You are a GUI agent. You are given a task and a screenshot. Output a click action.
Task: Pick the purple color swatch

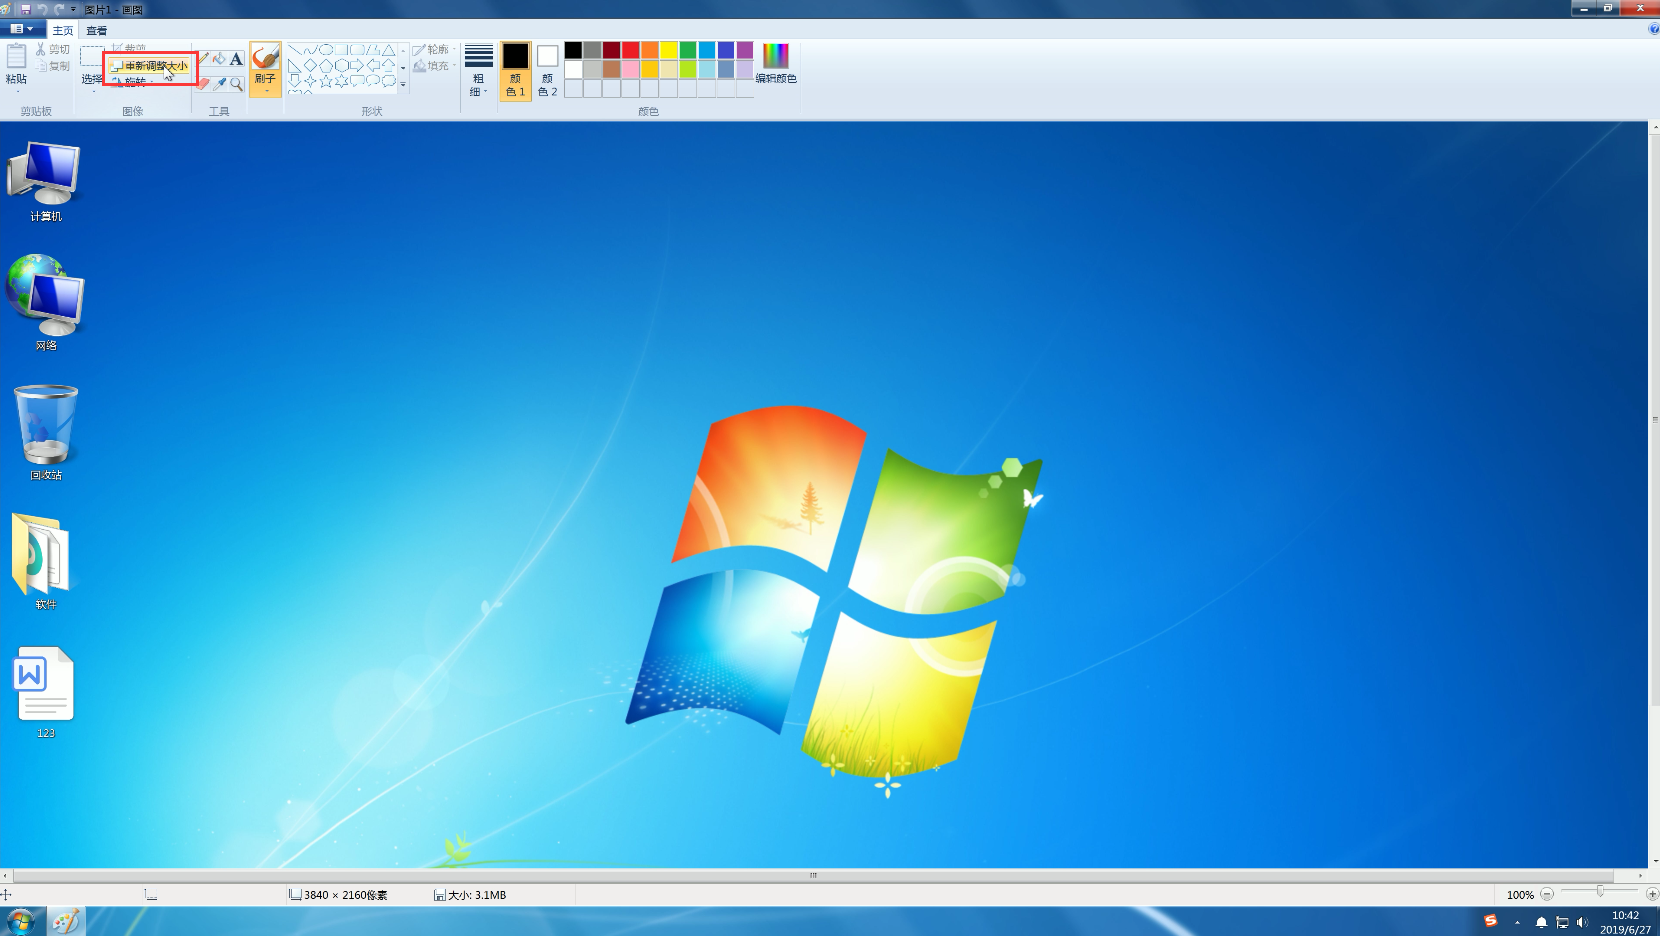click(x=745, y=50)
